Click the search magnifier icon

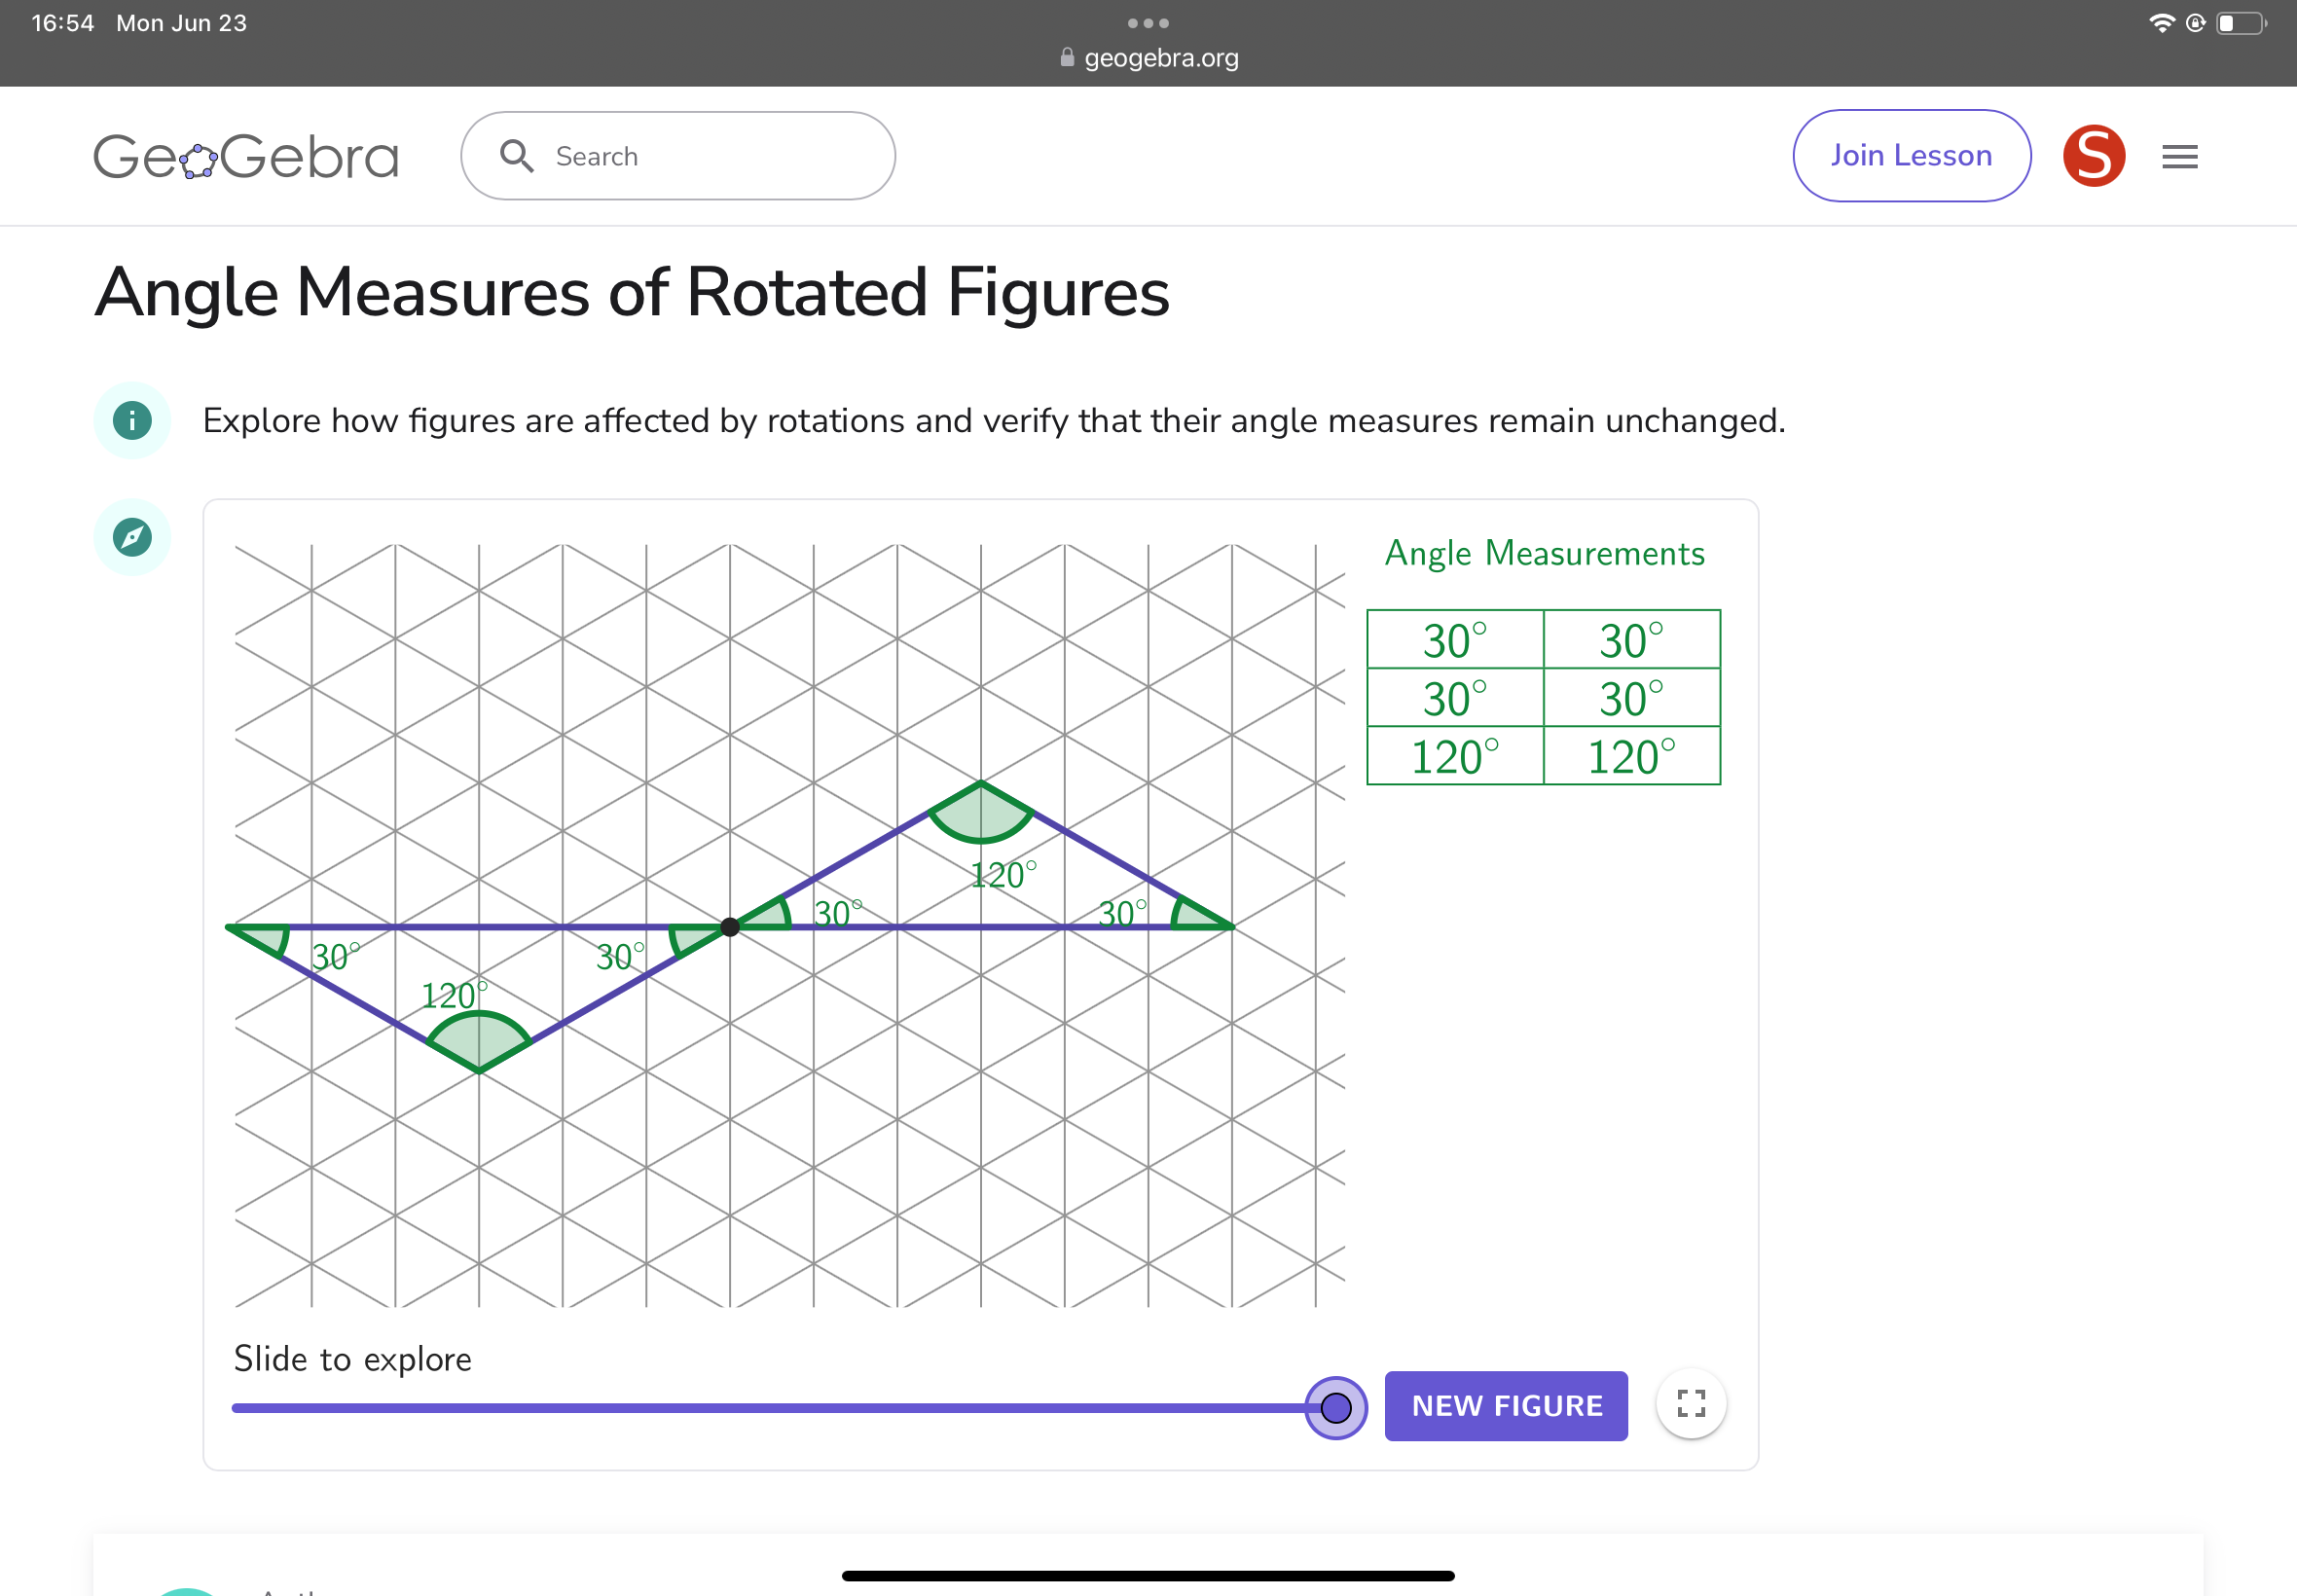click(x=516, y=156)
